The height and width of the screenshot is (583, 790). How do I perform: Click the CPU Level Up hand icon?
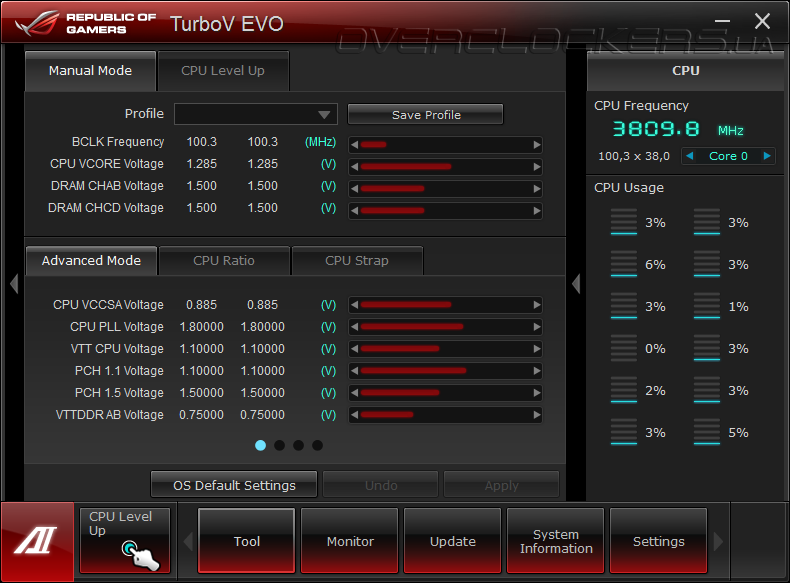coord(141,555)
